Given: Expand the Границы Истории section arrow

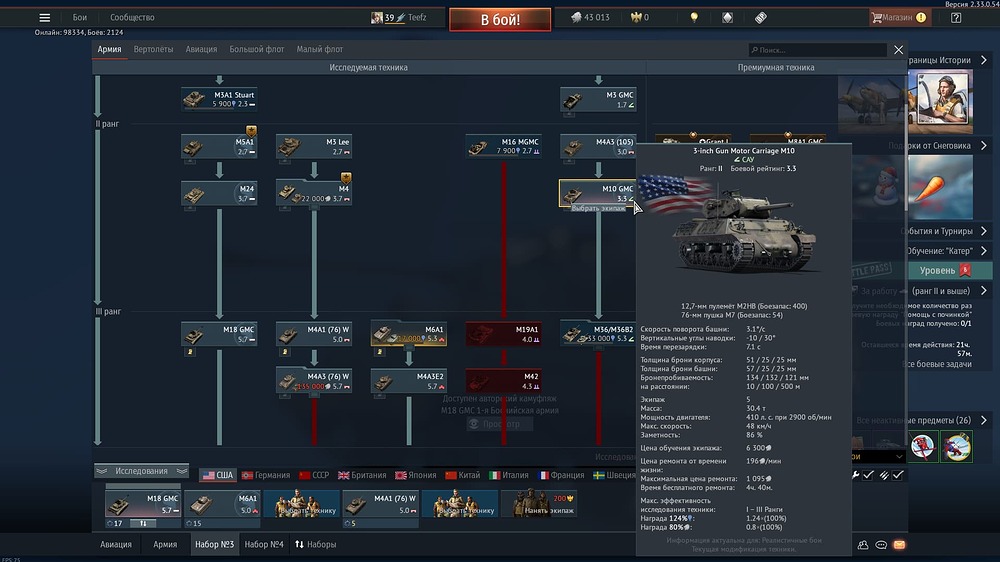Looking at the screenshot, I should (x=984, y=60).
